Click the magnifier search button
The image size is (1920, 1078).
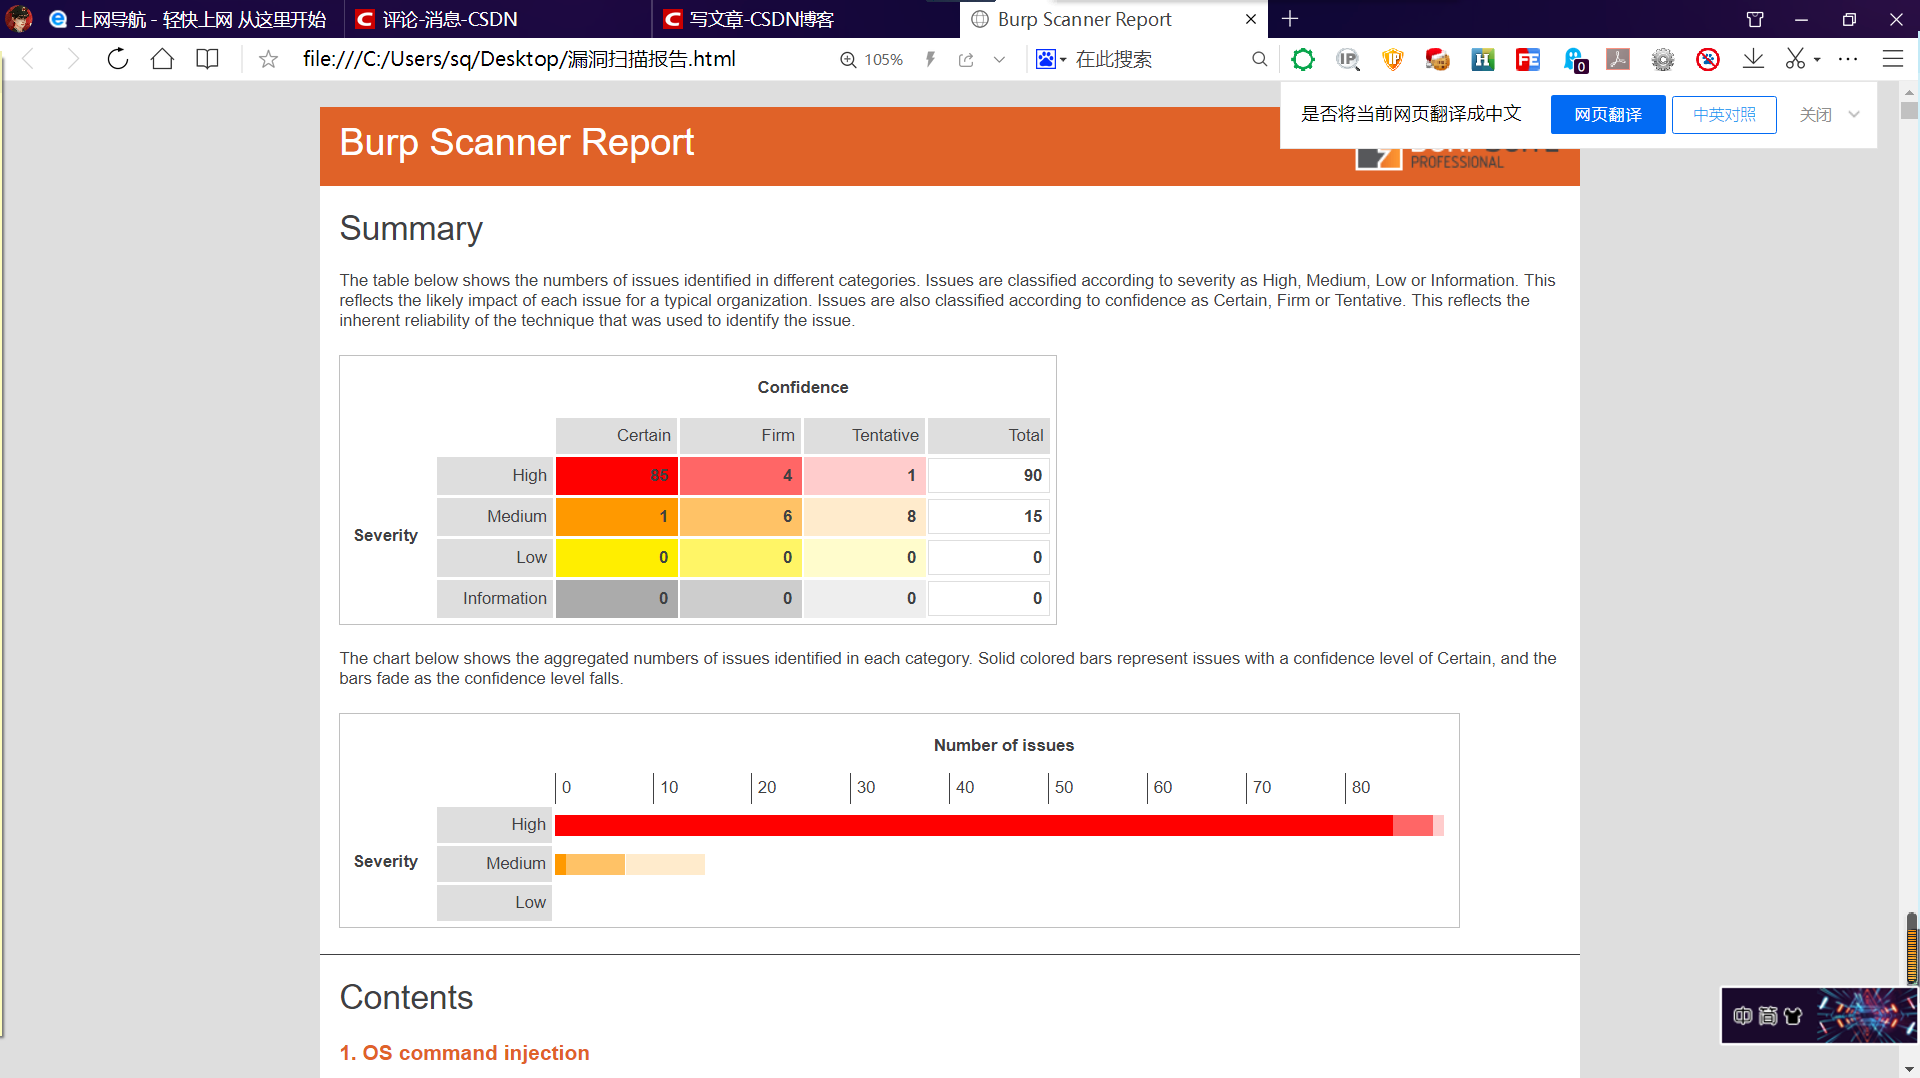tap(1259, 59)
